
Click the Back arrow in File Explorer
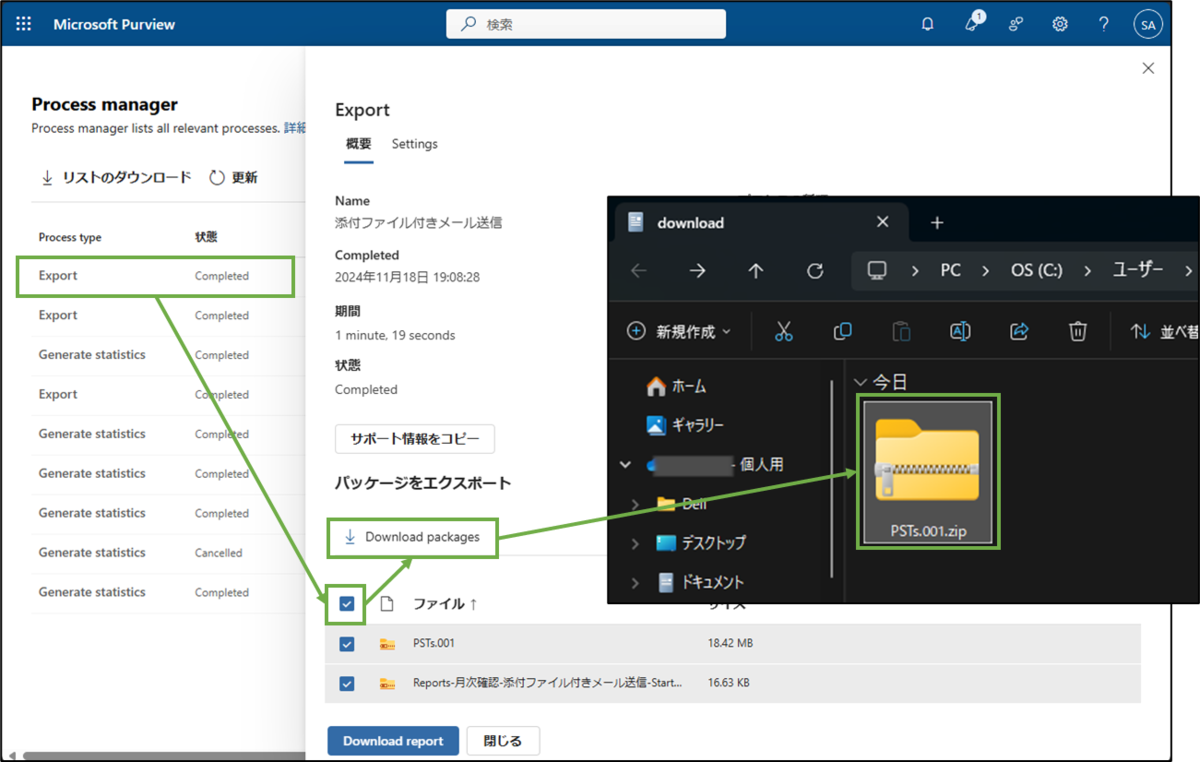pyautogui.click(x=639, y=271)
